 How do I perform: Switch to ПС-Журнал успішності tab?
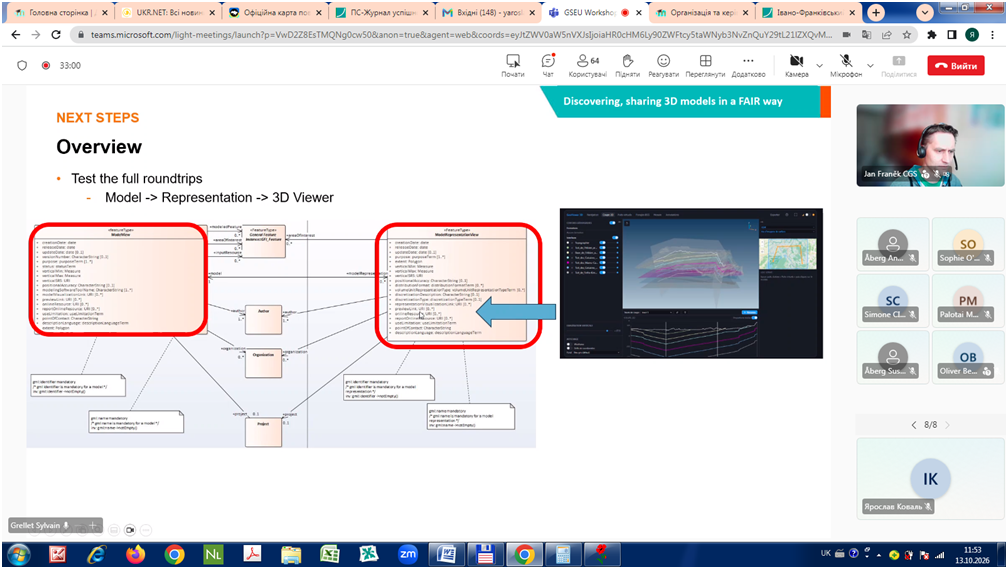[x=383, y=12]
